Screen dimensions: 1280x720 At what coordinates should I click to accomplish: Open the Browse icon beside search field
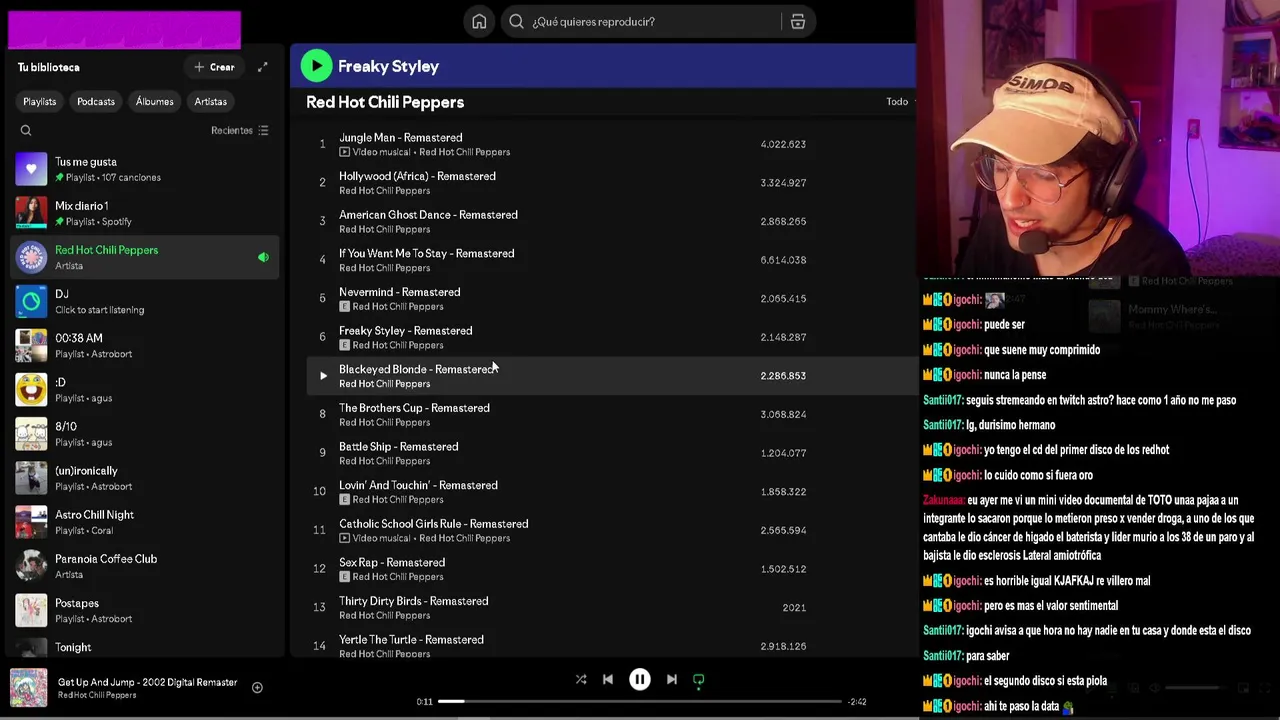click(798, 21)
